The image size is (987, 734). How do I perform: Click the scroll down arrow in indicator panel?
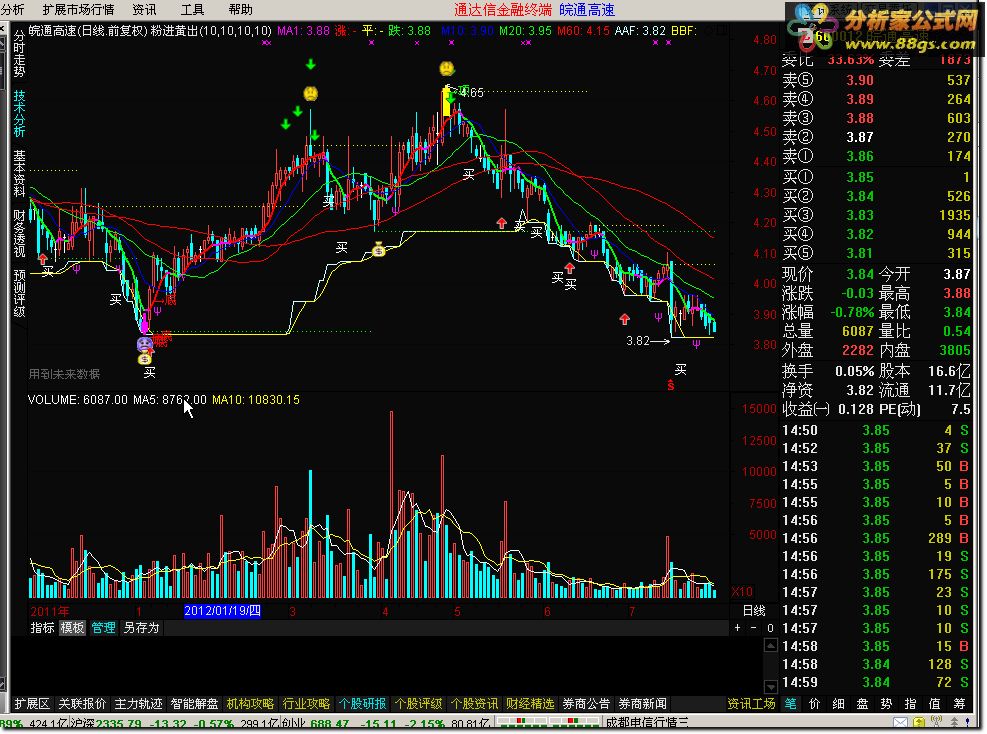770,686
